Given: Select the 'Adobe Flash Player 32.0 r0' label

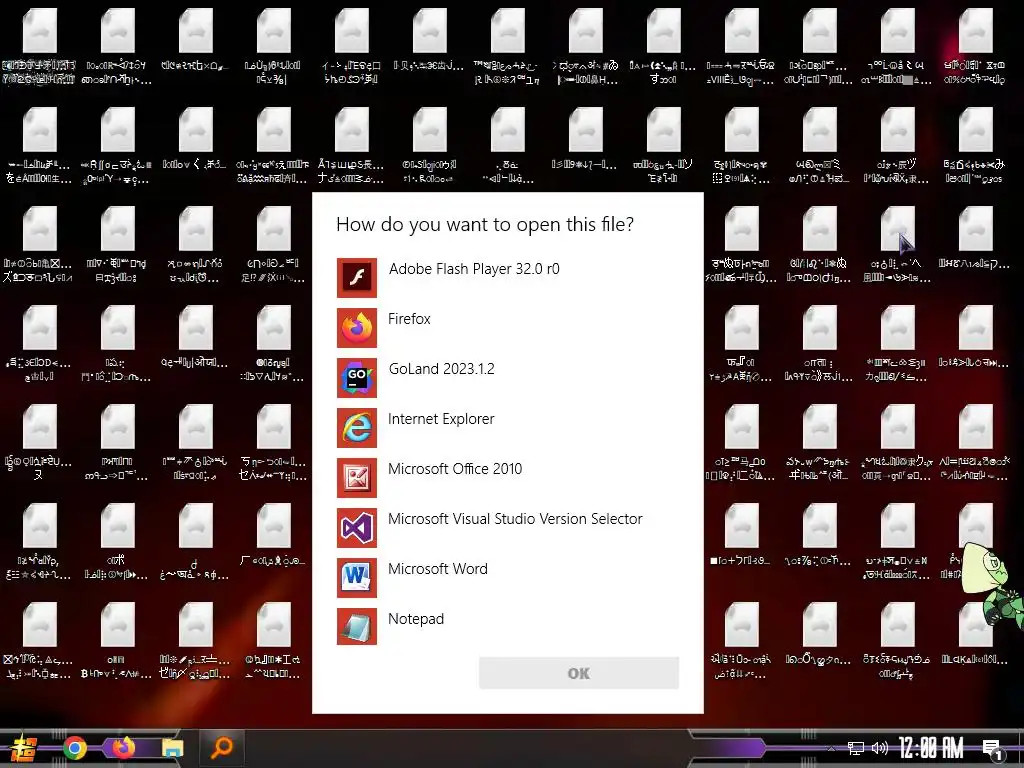Looking at the screenshot, I should (x=474, y=269).
